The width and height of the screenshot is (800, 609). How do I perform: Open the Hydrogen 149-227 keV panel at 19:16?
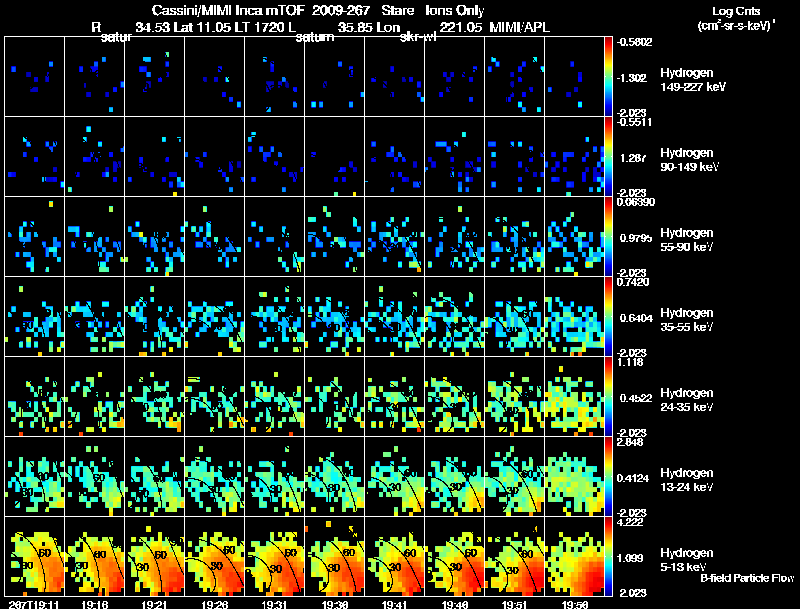tap(94, 77)
